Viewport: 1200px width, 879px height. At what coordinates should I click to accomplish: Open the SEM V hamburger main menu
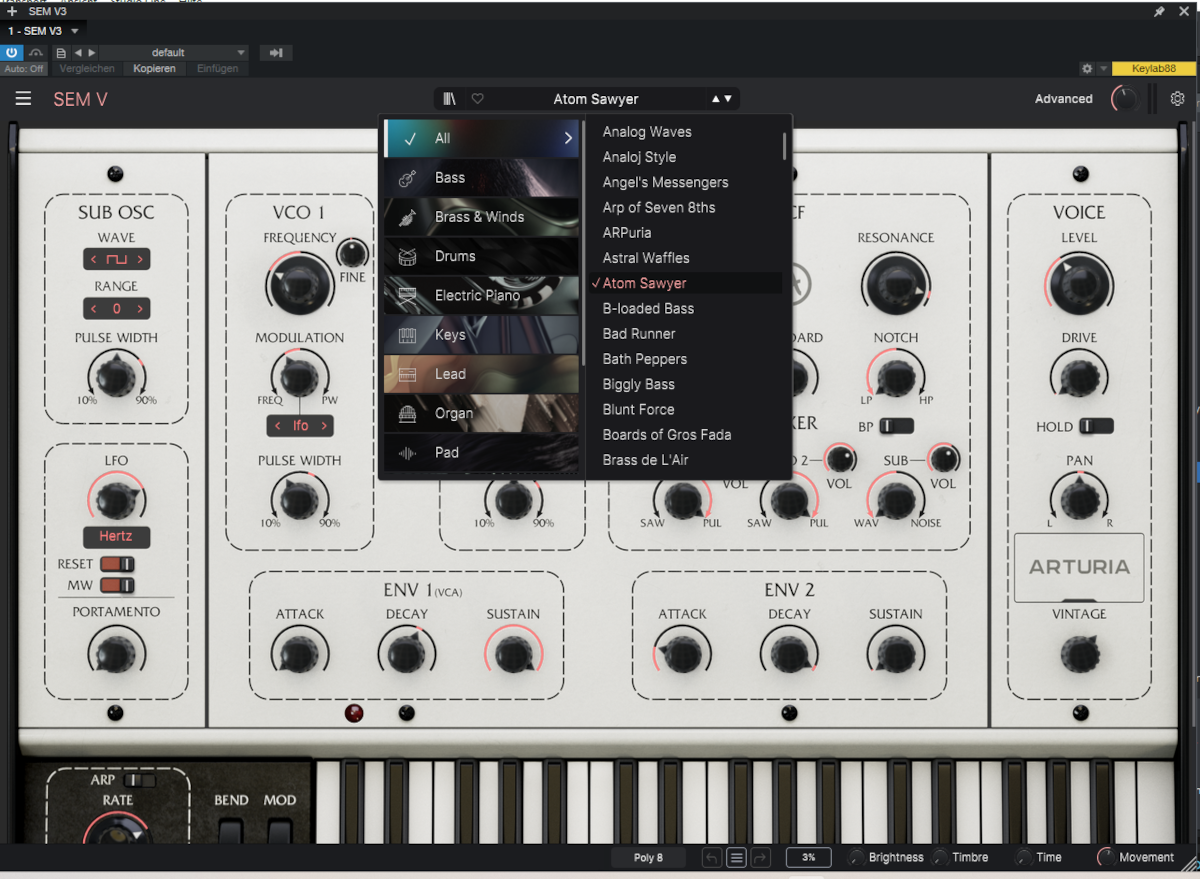(x=23, y=99)
